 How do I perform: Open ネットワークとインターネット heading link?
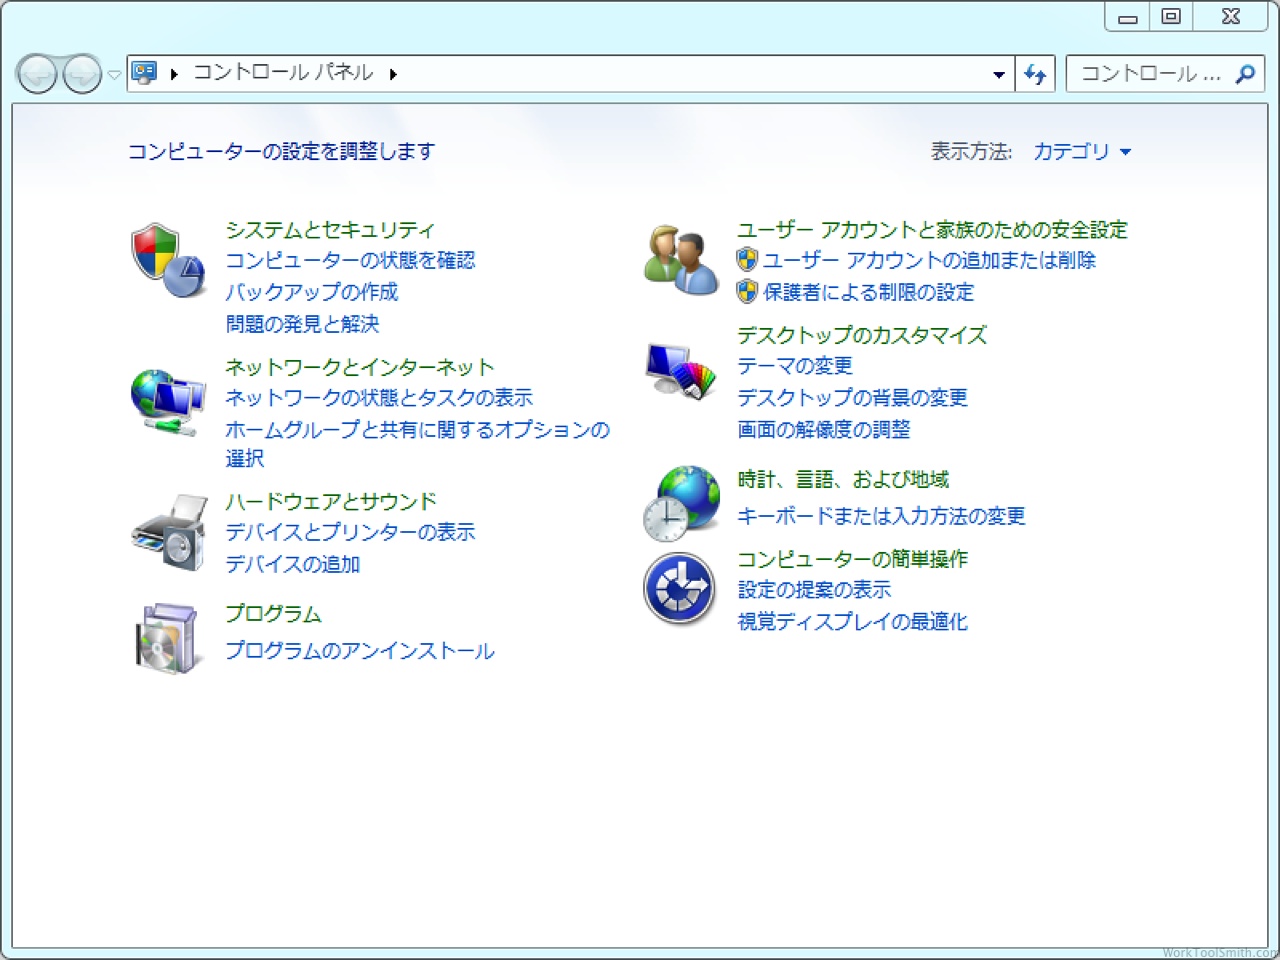pos(360,367)
